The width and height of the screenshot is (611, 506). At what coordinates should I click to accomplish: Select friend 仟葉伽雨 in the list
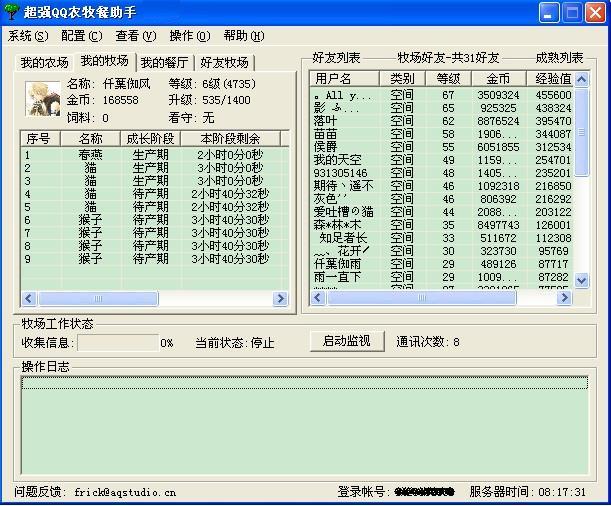click(442, 264)
